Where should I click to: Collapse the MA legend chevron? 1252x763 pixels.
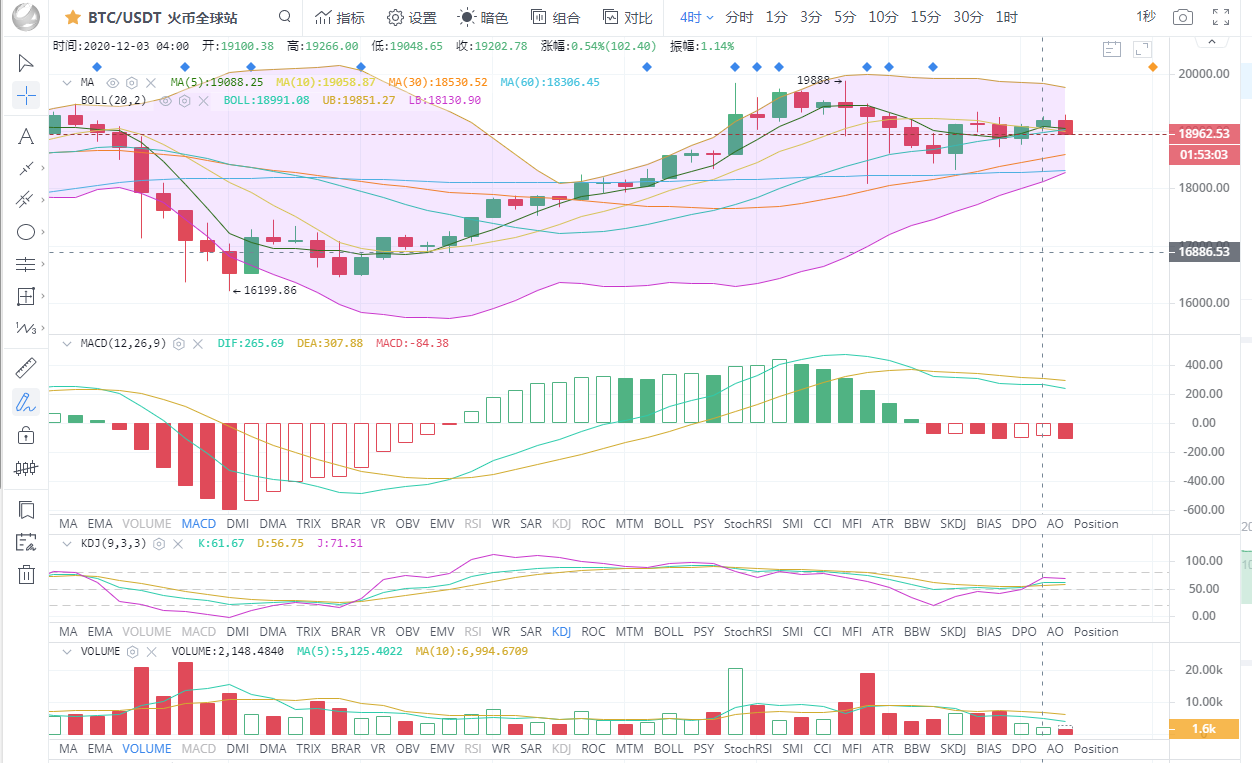click(67, 82)
